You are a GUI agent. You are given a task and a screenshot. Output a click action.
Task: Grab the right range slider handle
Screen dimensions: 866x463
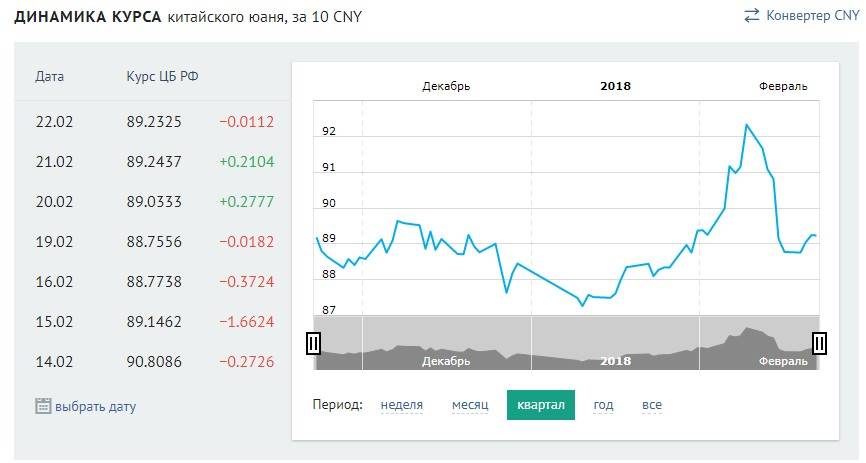click(820, 343)
